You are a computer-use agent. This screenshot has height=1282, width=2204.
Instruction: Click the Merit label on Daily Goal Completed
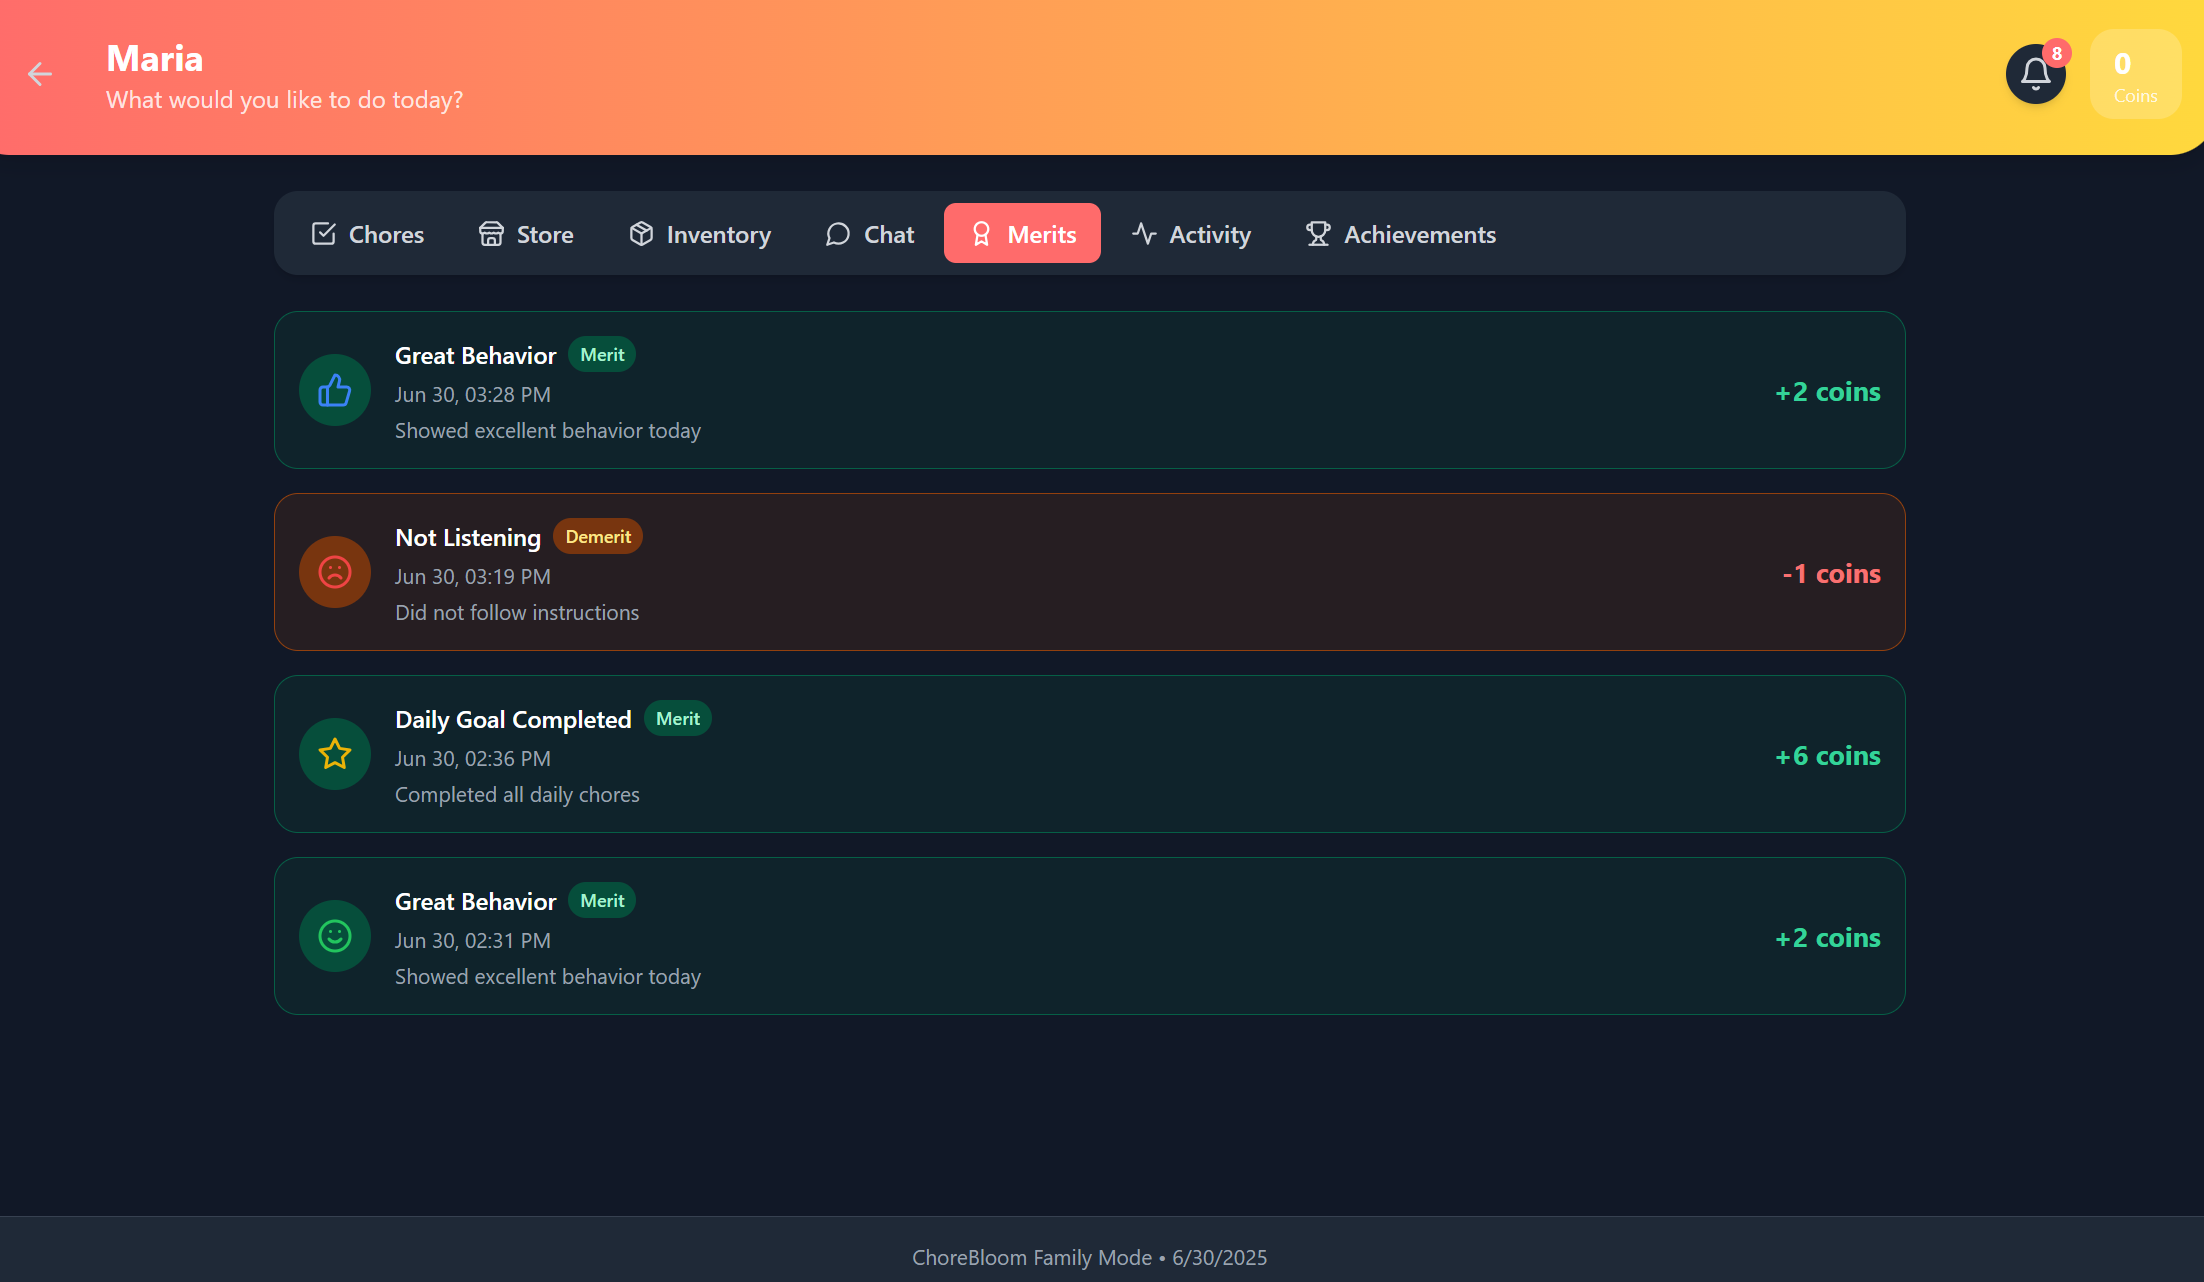(677, 719)
